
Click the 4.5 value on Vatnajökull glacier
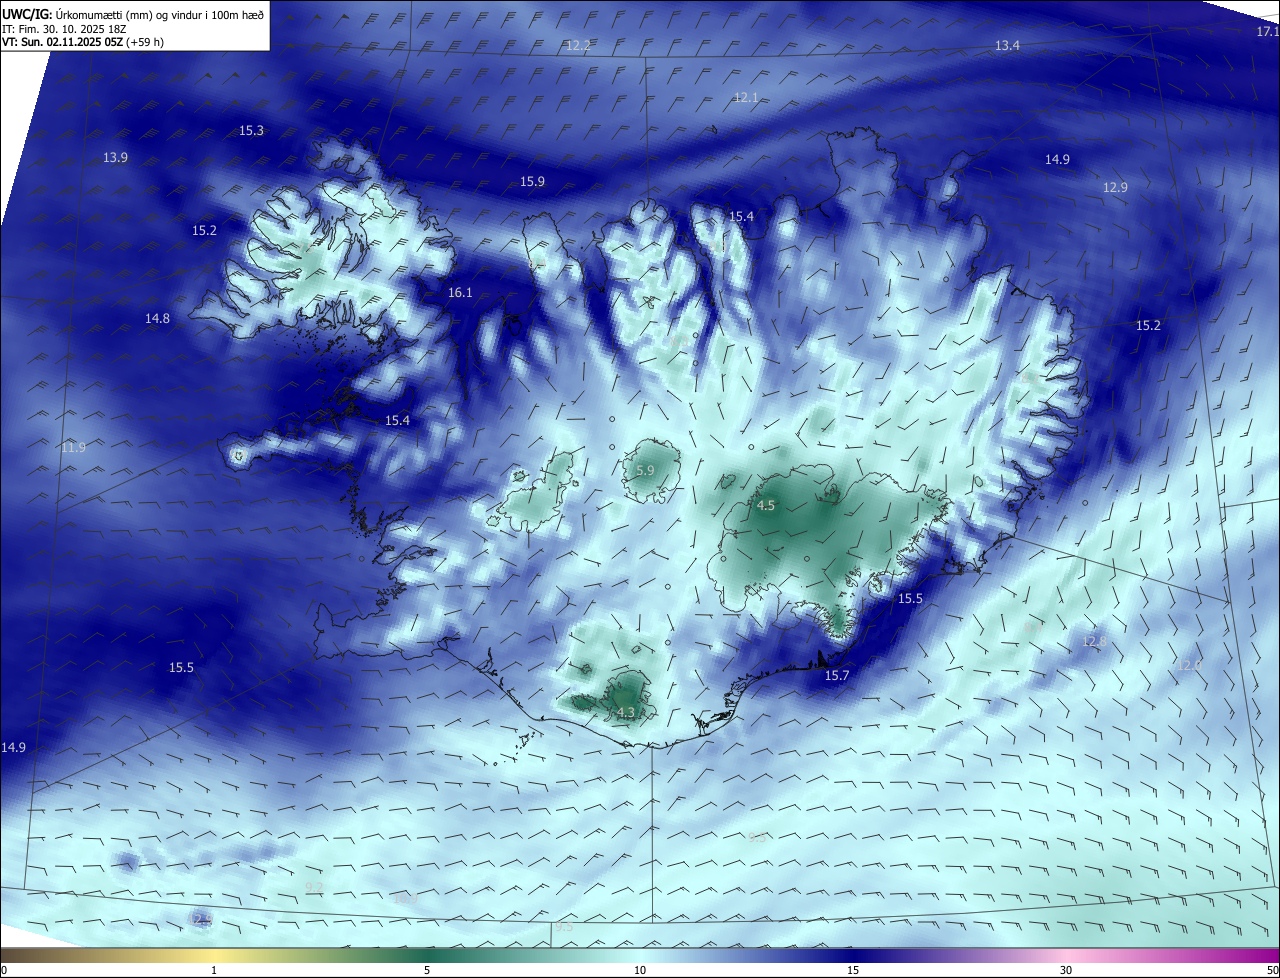pyautogui.click(x=766, y=506)
